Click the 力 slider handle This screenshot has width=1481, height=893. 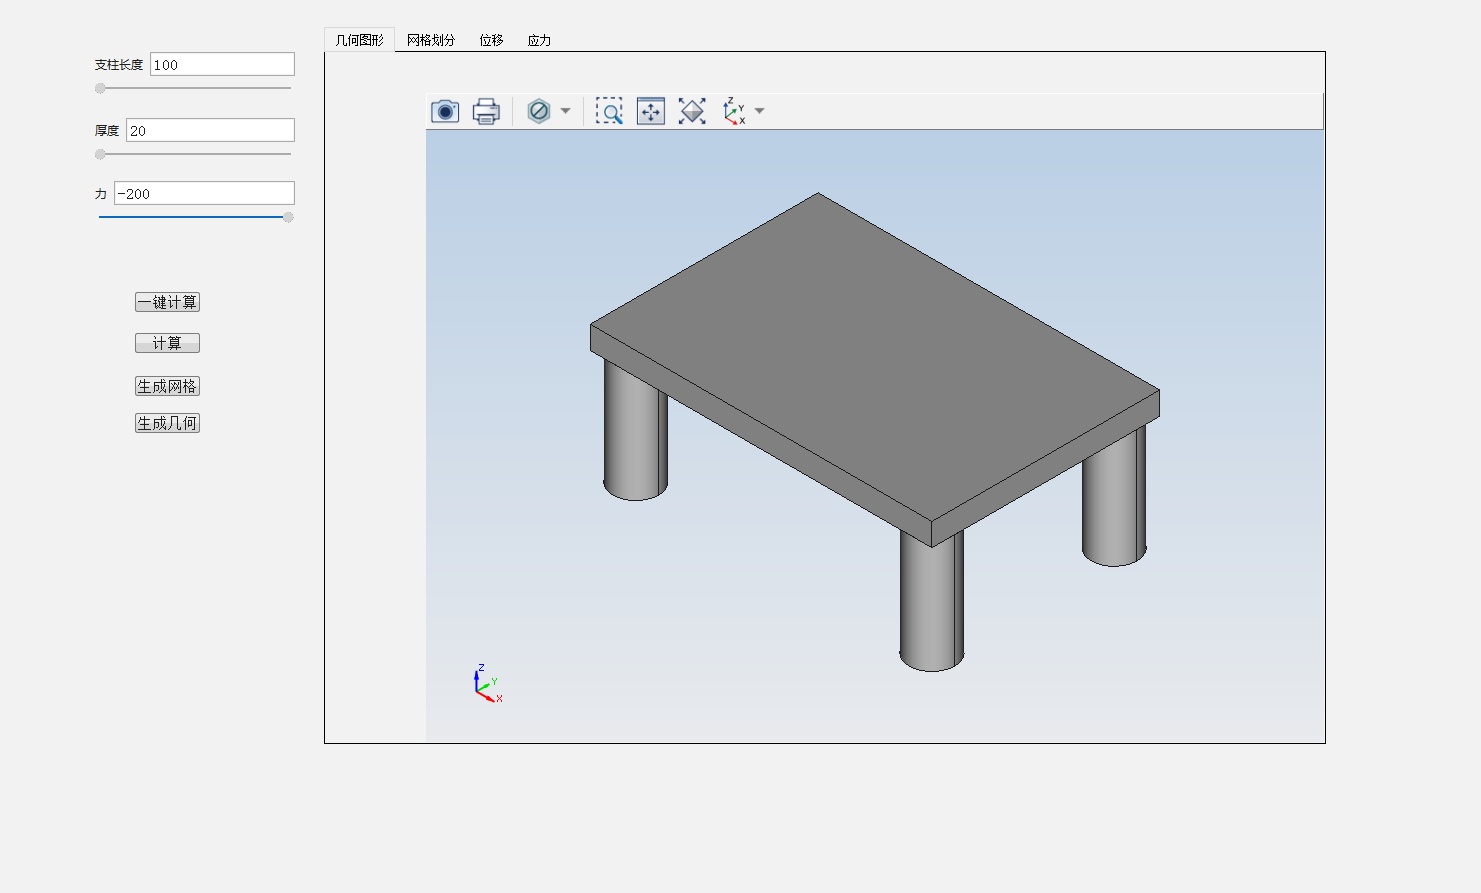[x=288, y=217]
